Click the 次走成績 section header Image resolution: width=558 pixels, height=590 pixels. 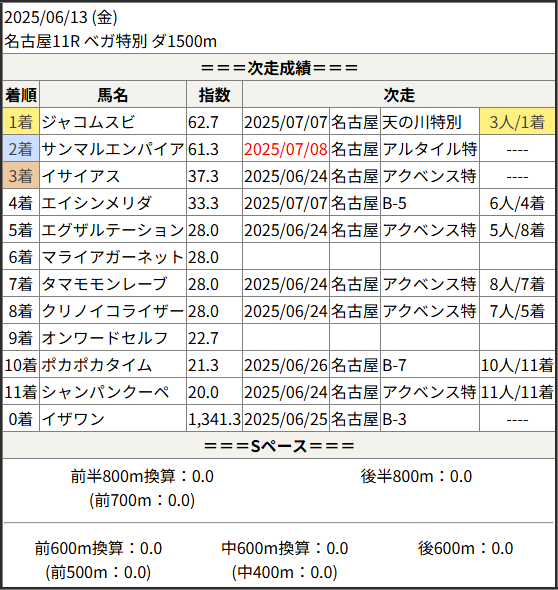click(x=279, y=68)
